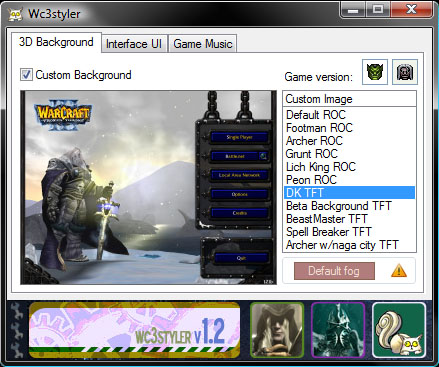Select the highlighted DK TFT entry
Image resolution: width=439 pixels, height=367 pixels.
pyautogui.click(x=349, y=193)
